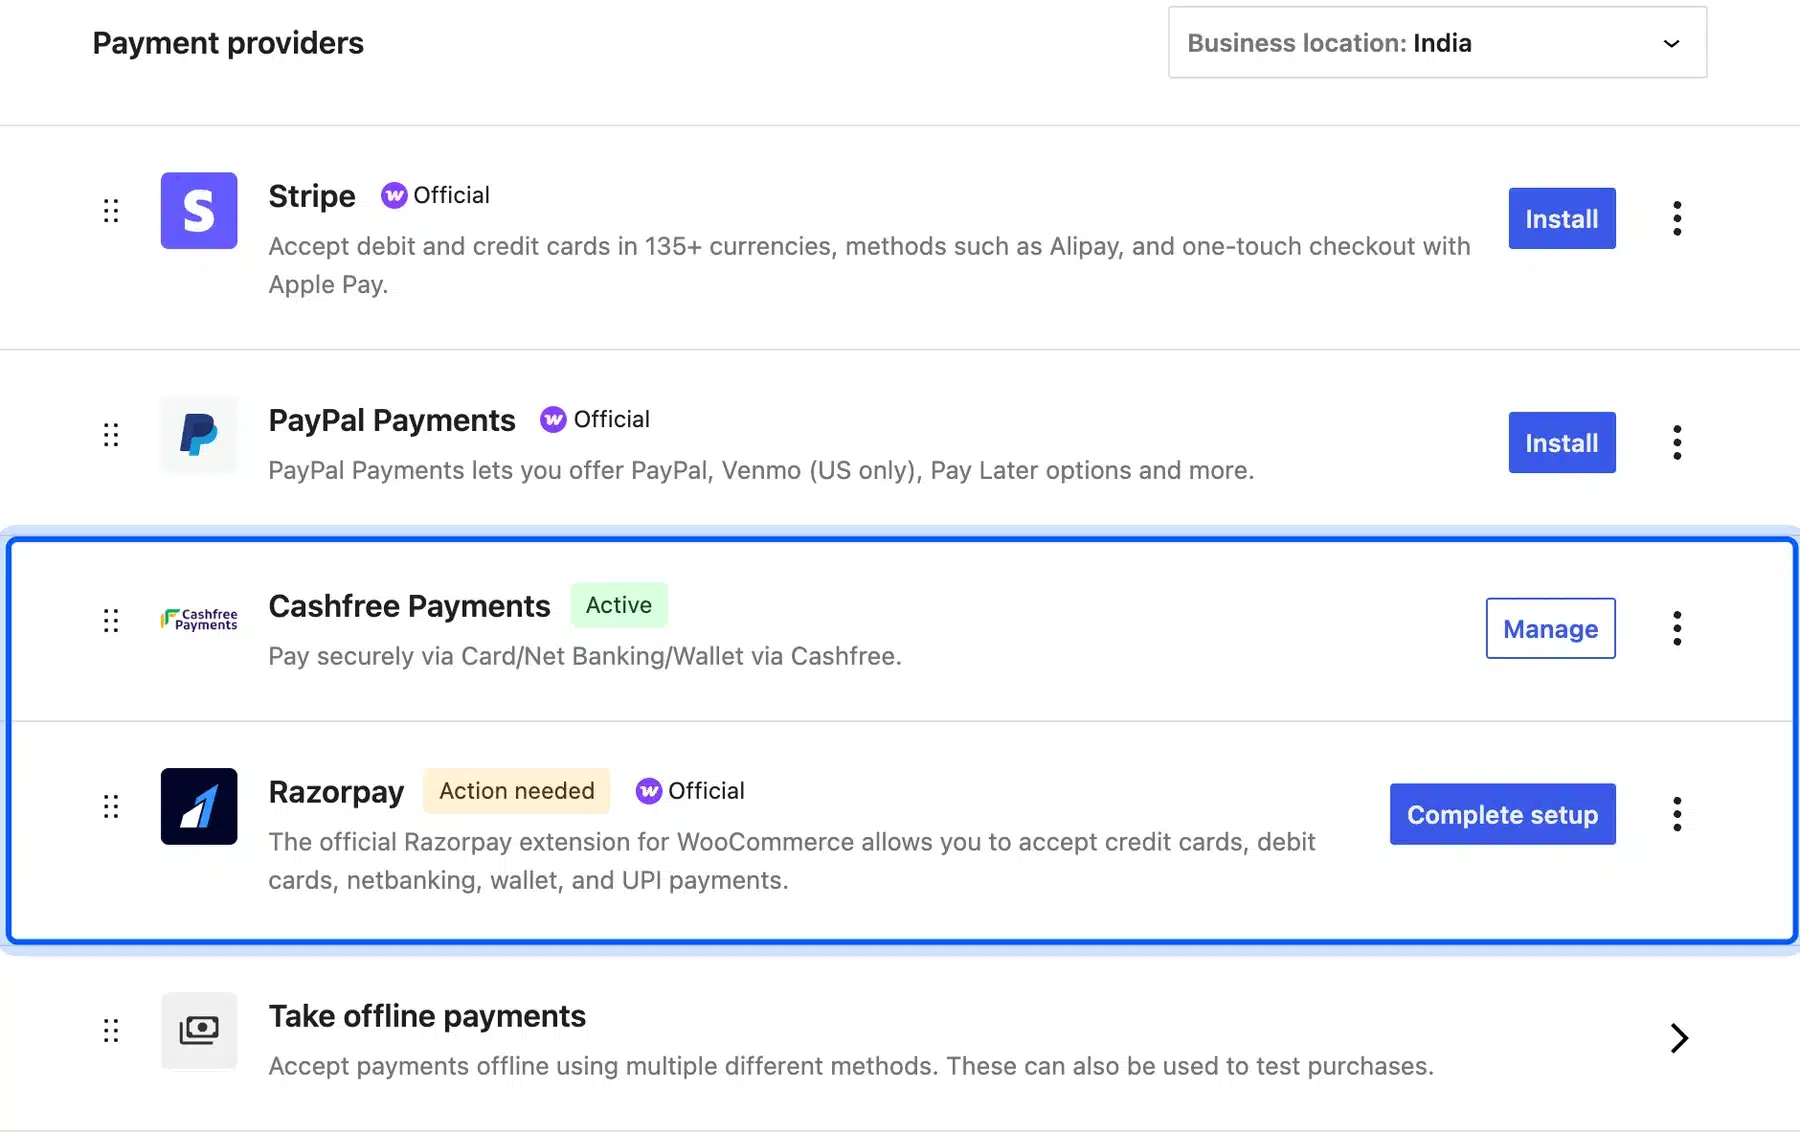The image size is (1800, 1134).
Task: Click the PayPal description mentioning Venmo
Action: coord(761,470)
